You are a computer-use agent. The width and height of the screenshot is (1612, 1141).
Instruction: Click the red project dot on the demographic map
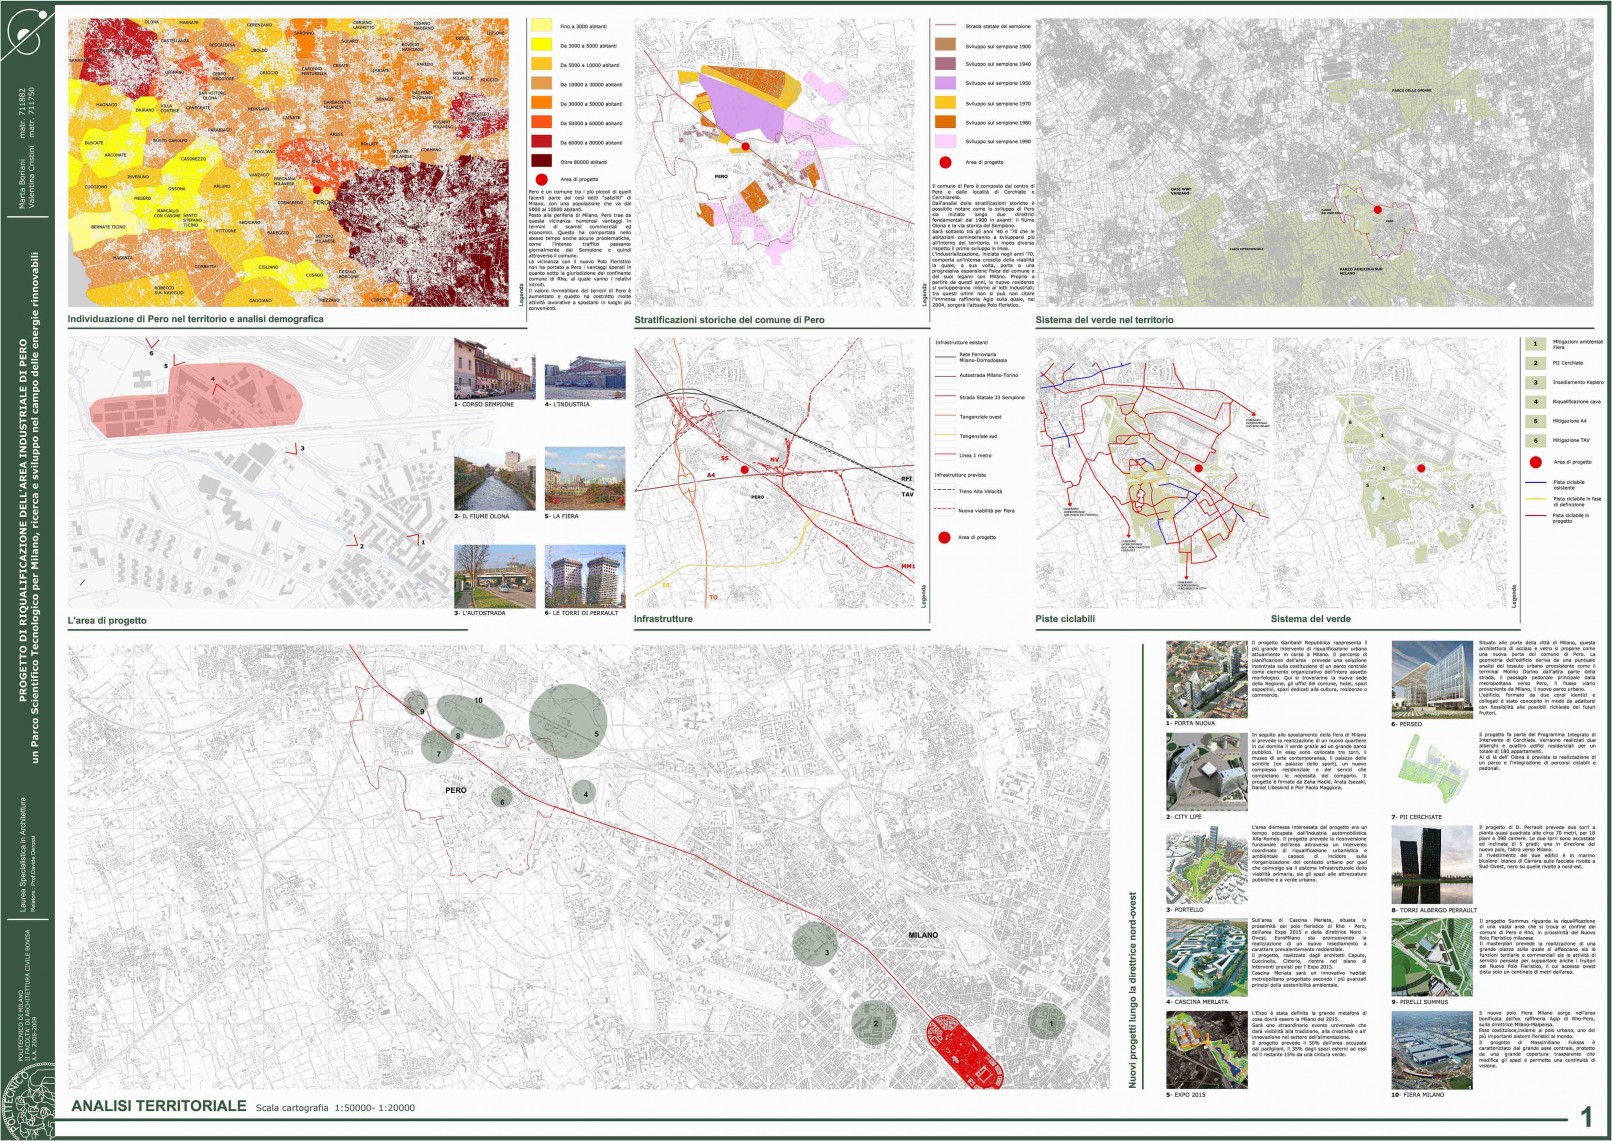(317, 188)
